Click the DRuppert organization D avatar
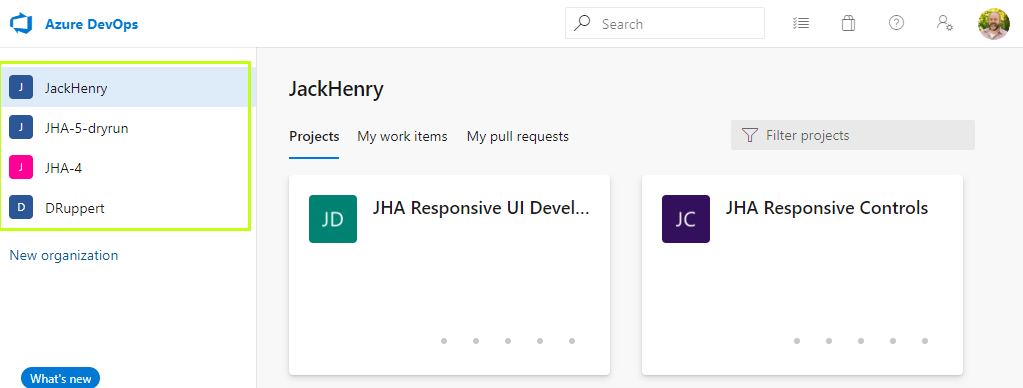Screen dimensions: 1023x388 [21, 208]
